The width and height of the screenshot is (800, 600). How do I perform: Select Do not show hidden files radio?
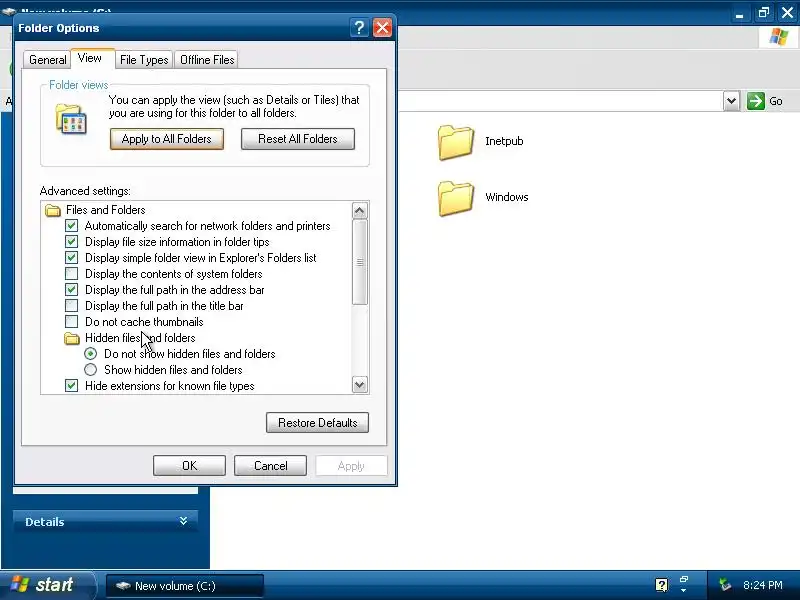90,354
